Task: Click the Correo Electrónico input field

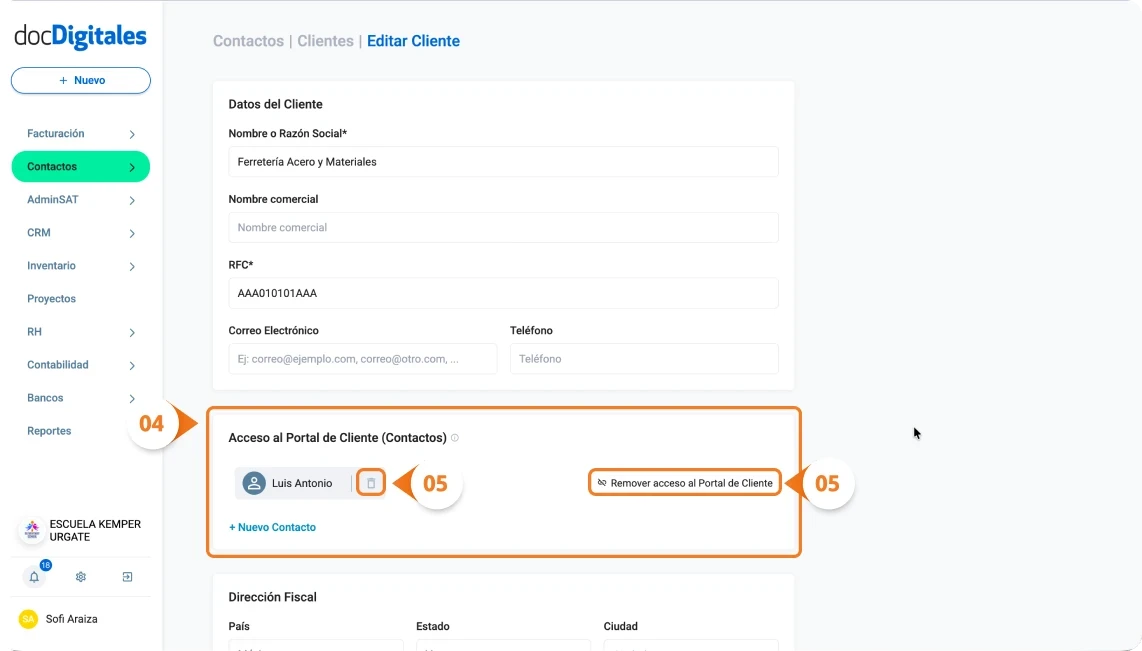Action: point(363,358)
